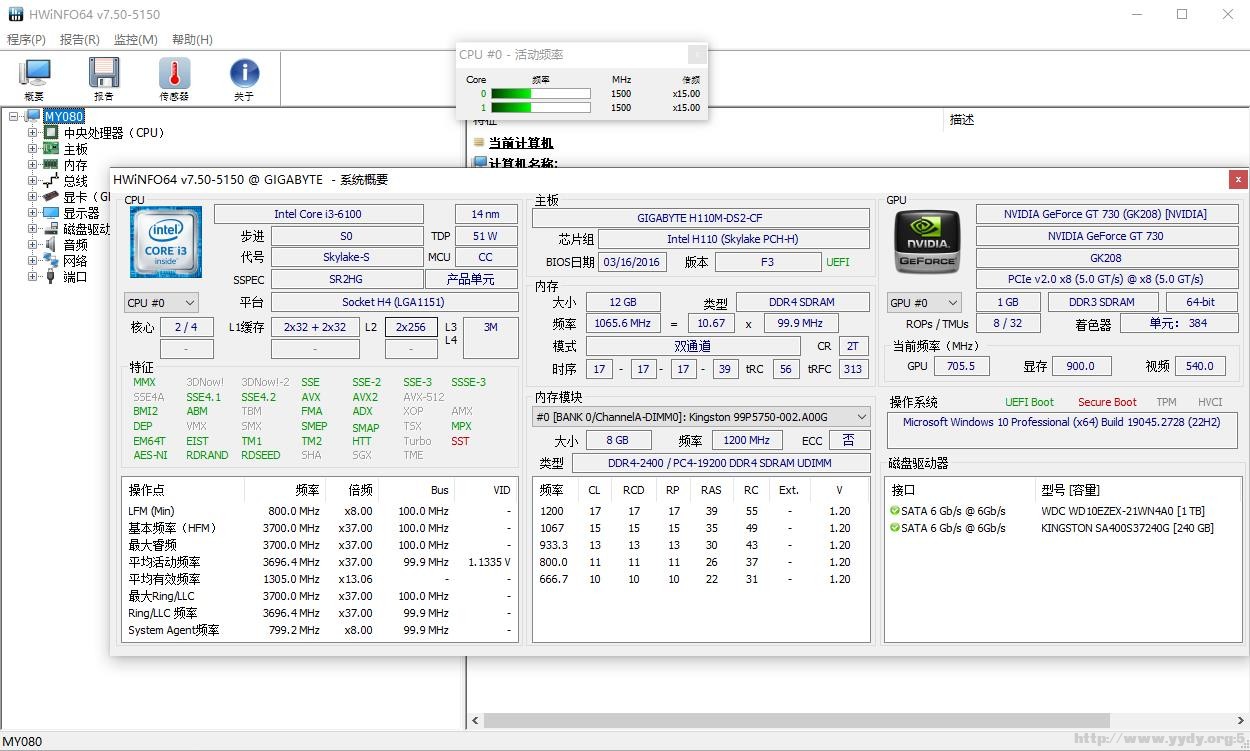Click the 双通道 memory mode field
The height and width of the screenshot is (751, 1250).
[693, 346]
